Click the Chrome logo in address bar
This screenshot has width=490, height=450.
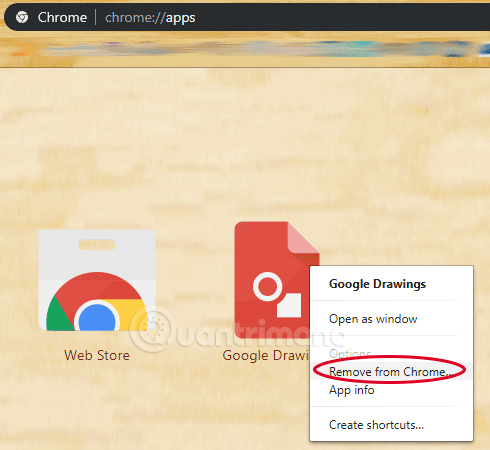pyautogui.click(x=22, y=17)
